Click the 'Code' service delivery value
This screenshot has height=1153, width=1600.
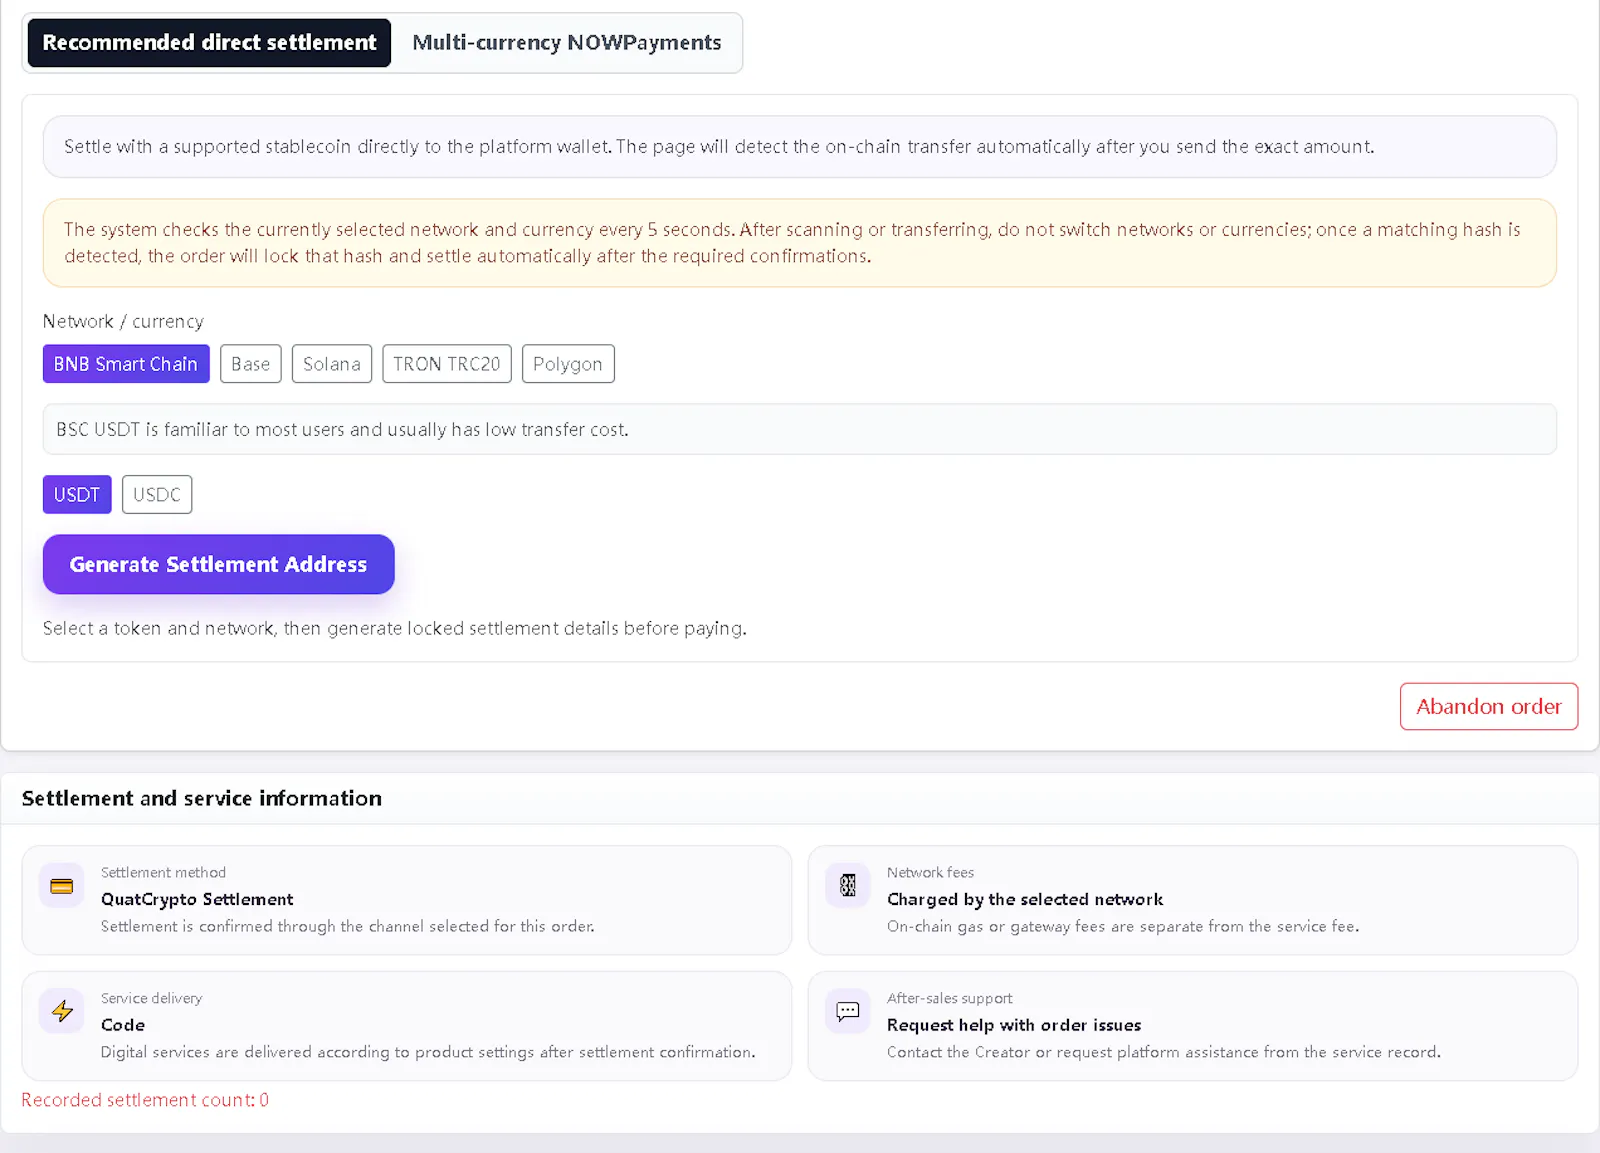[x=123, y=1025]
